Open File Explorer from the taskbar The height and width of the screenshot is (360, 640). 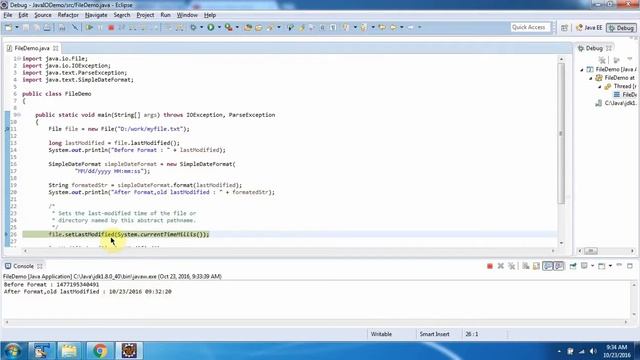[69, 351]
